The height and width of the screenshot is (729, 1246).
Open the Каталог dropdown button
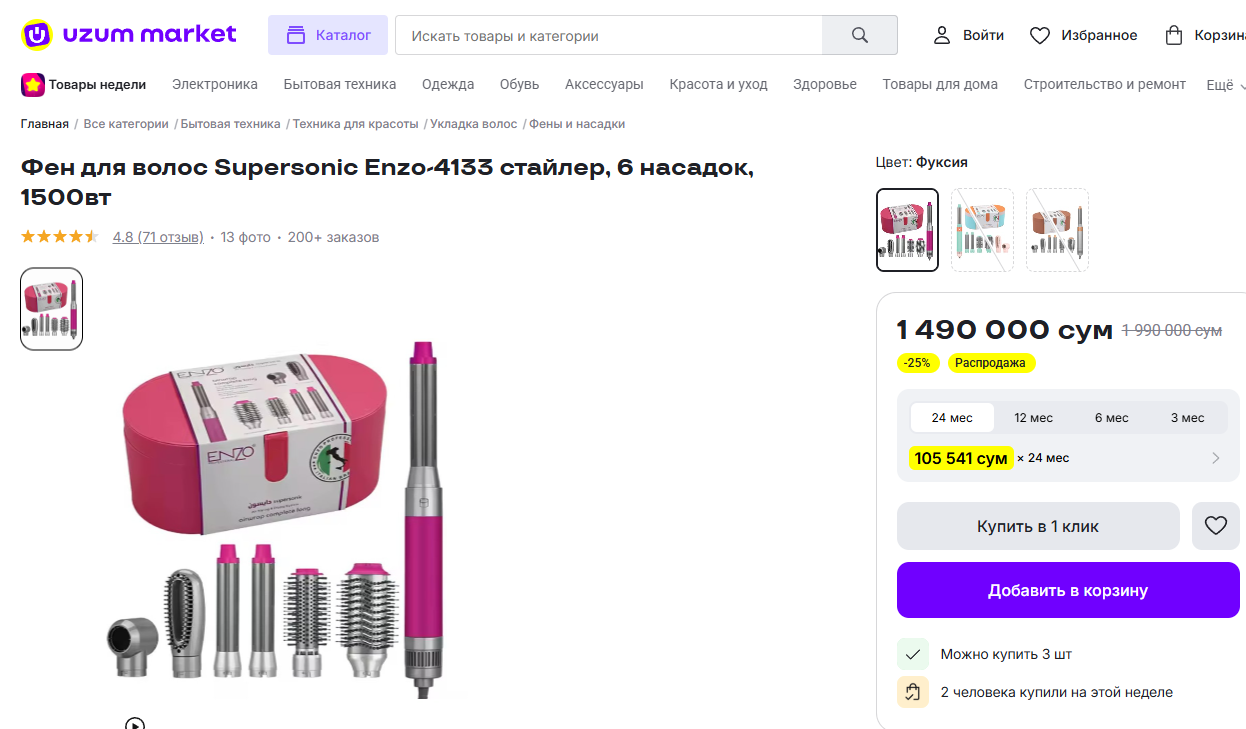327,35
